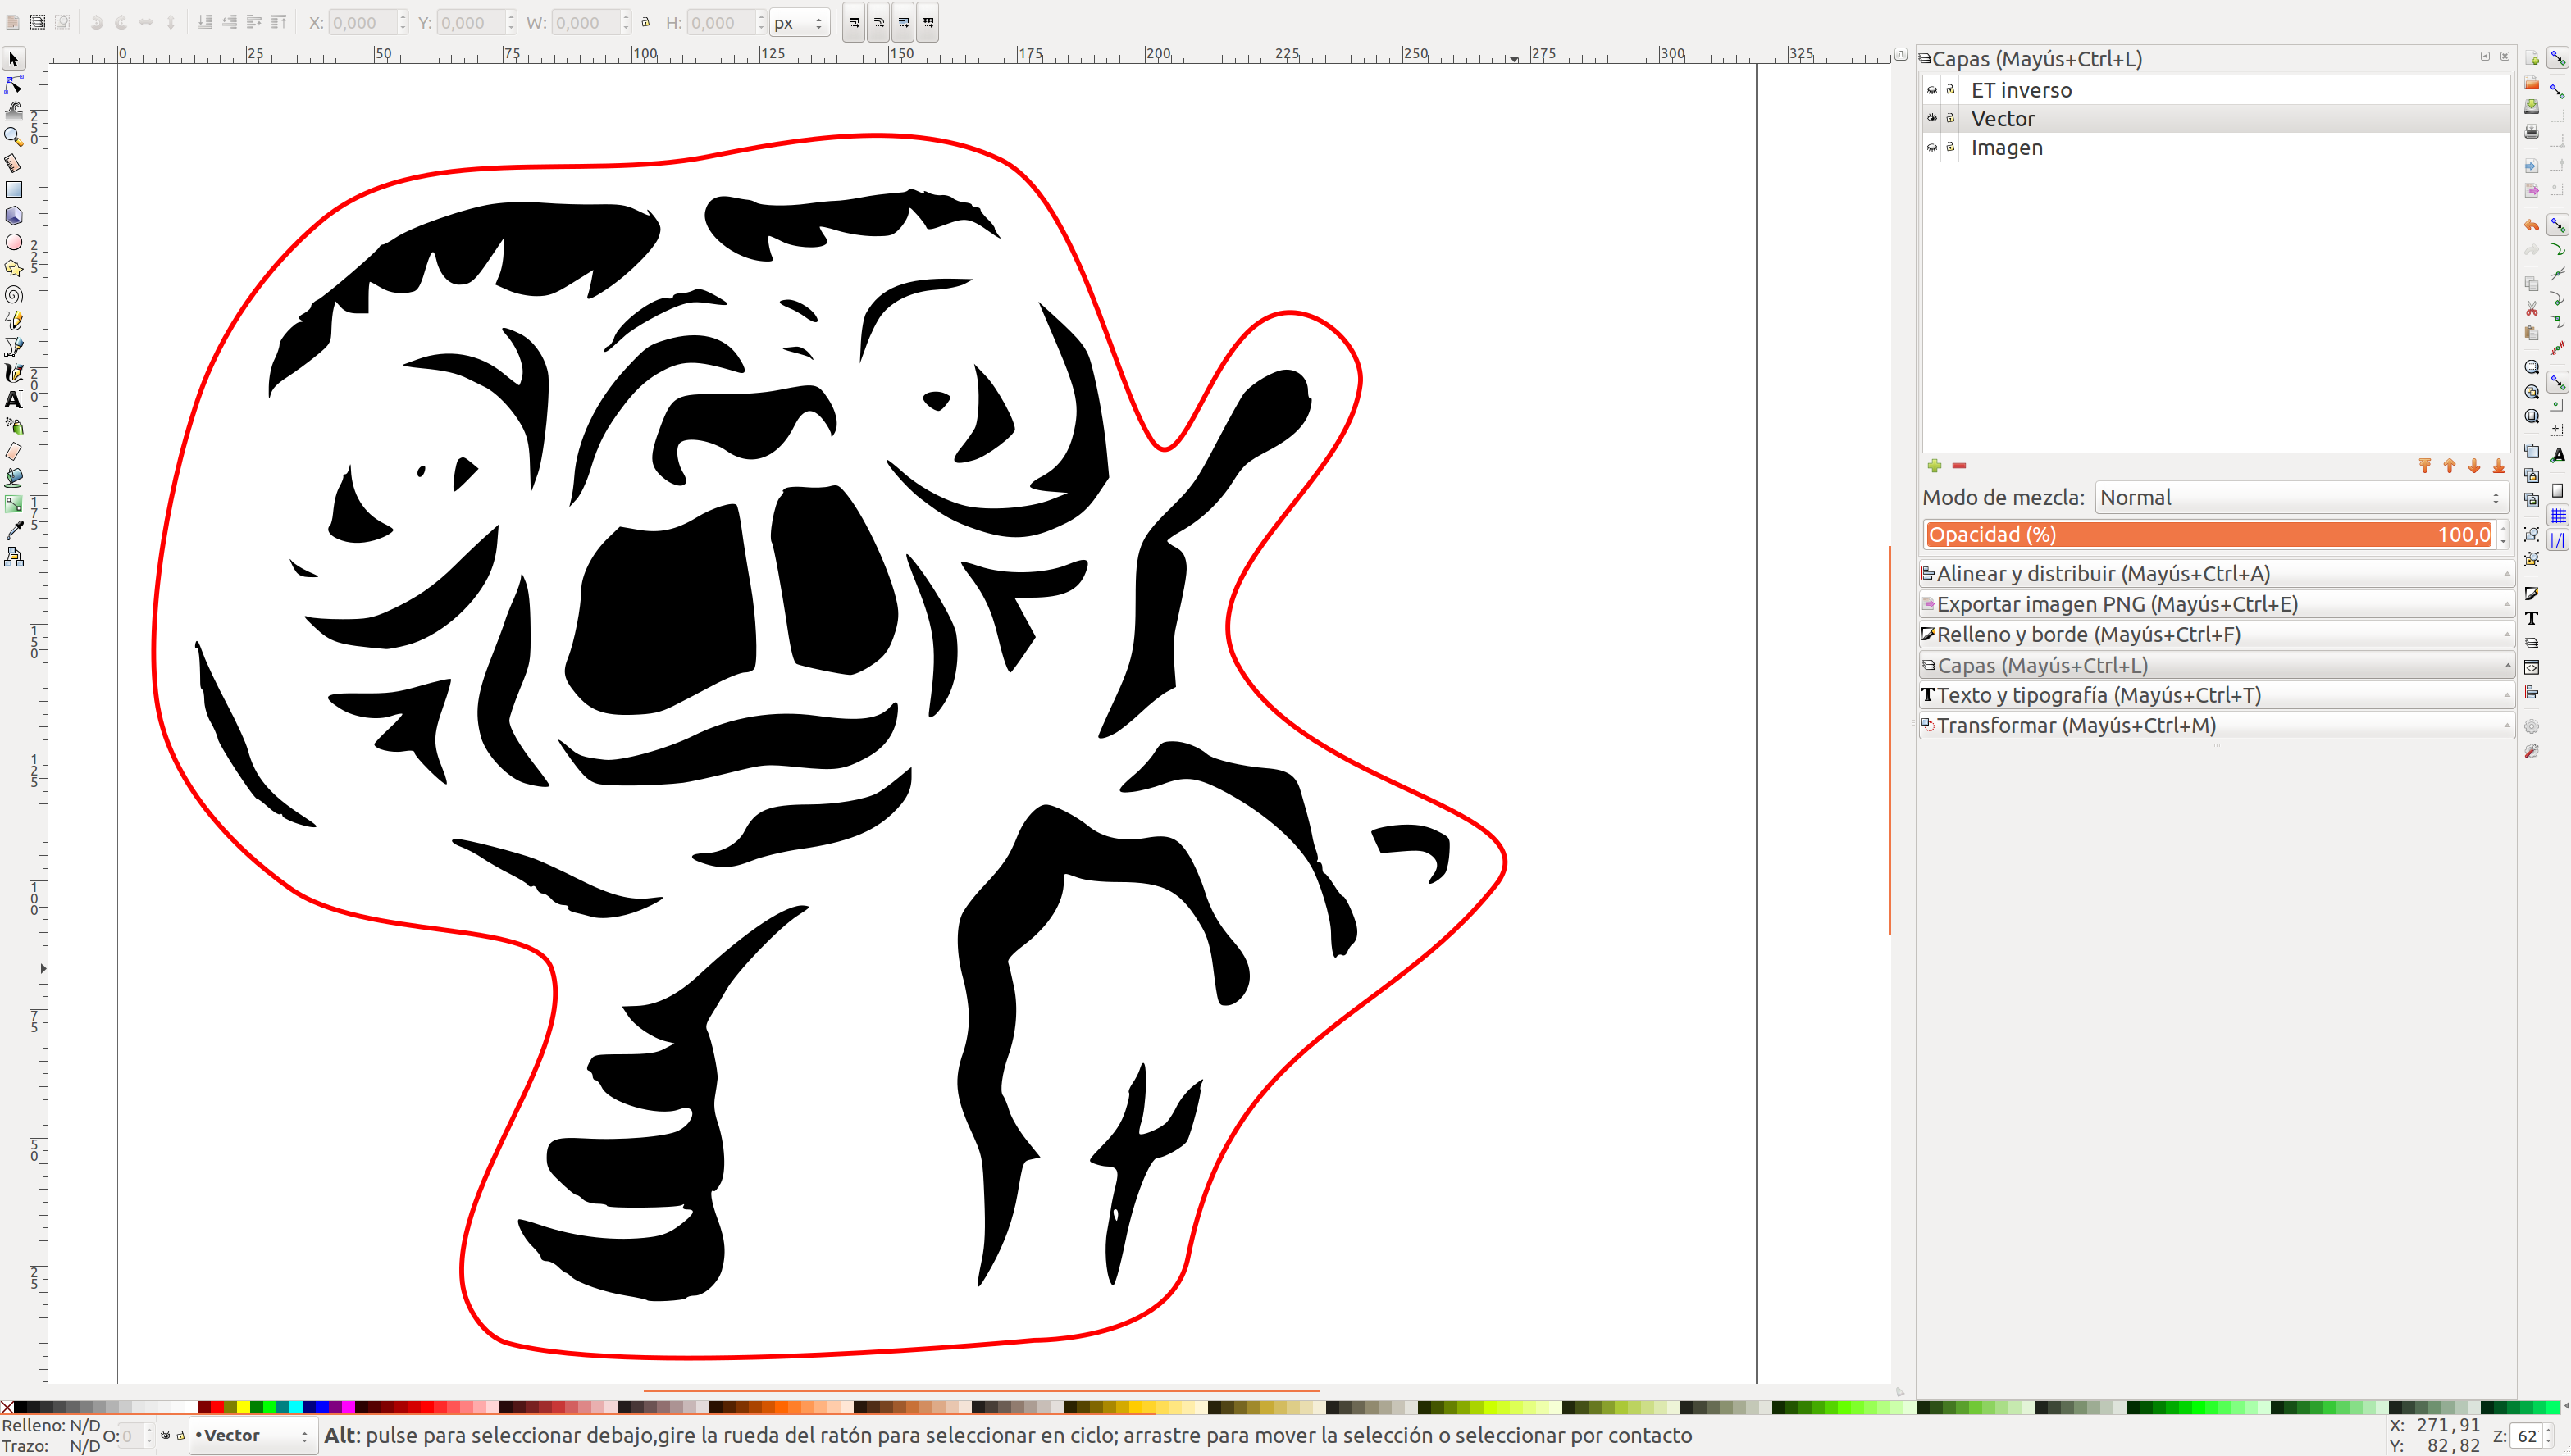Hide the Vector layer via eye icon

pyautogui.click(x=1932, y=118)
